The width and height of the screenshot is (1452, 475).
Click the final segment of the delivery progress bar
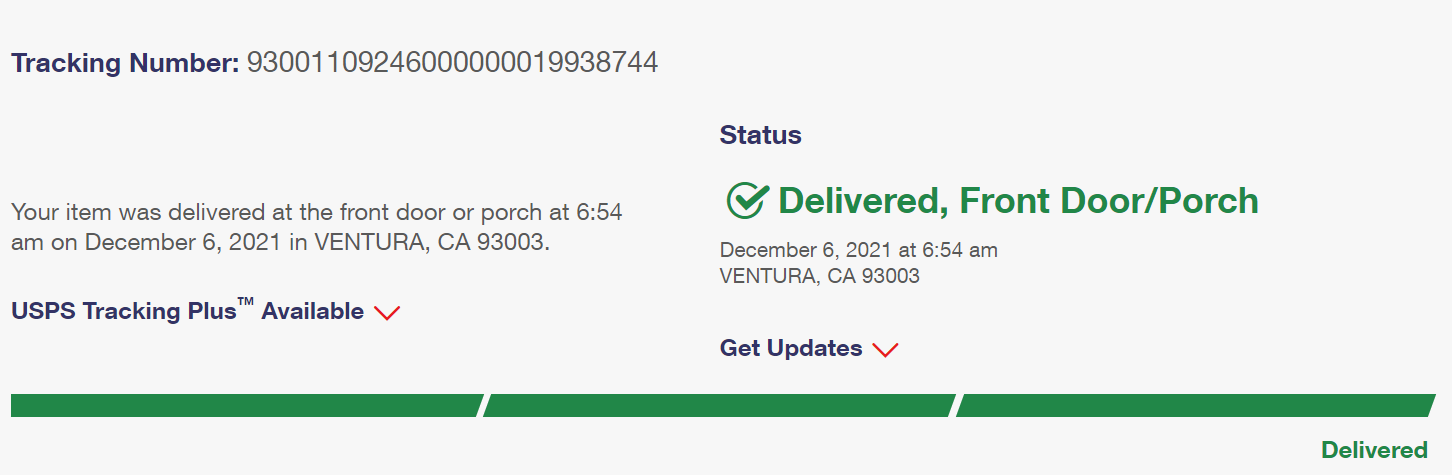(x=1196, y=405)
